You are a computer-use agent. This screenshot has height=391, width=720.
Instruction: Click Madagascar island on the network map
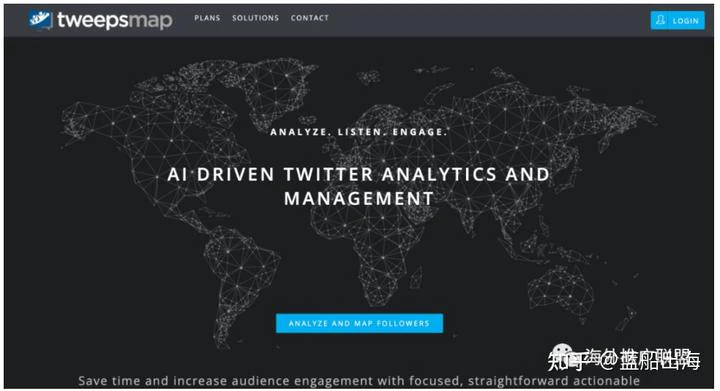[x=416, y=278]
